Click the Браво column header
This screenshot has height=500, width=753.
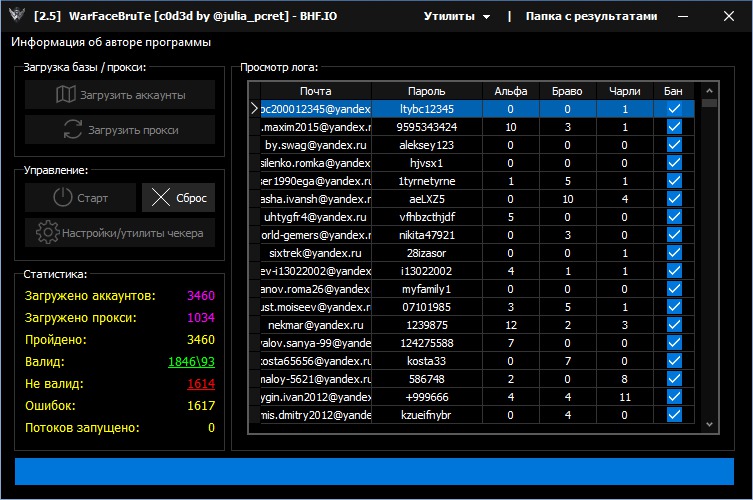point(567,91)
